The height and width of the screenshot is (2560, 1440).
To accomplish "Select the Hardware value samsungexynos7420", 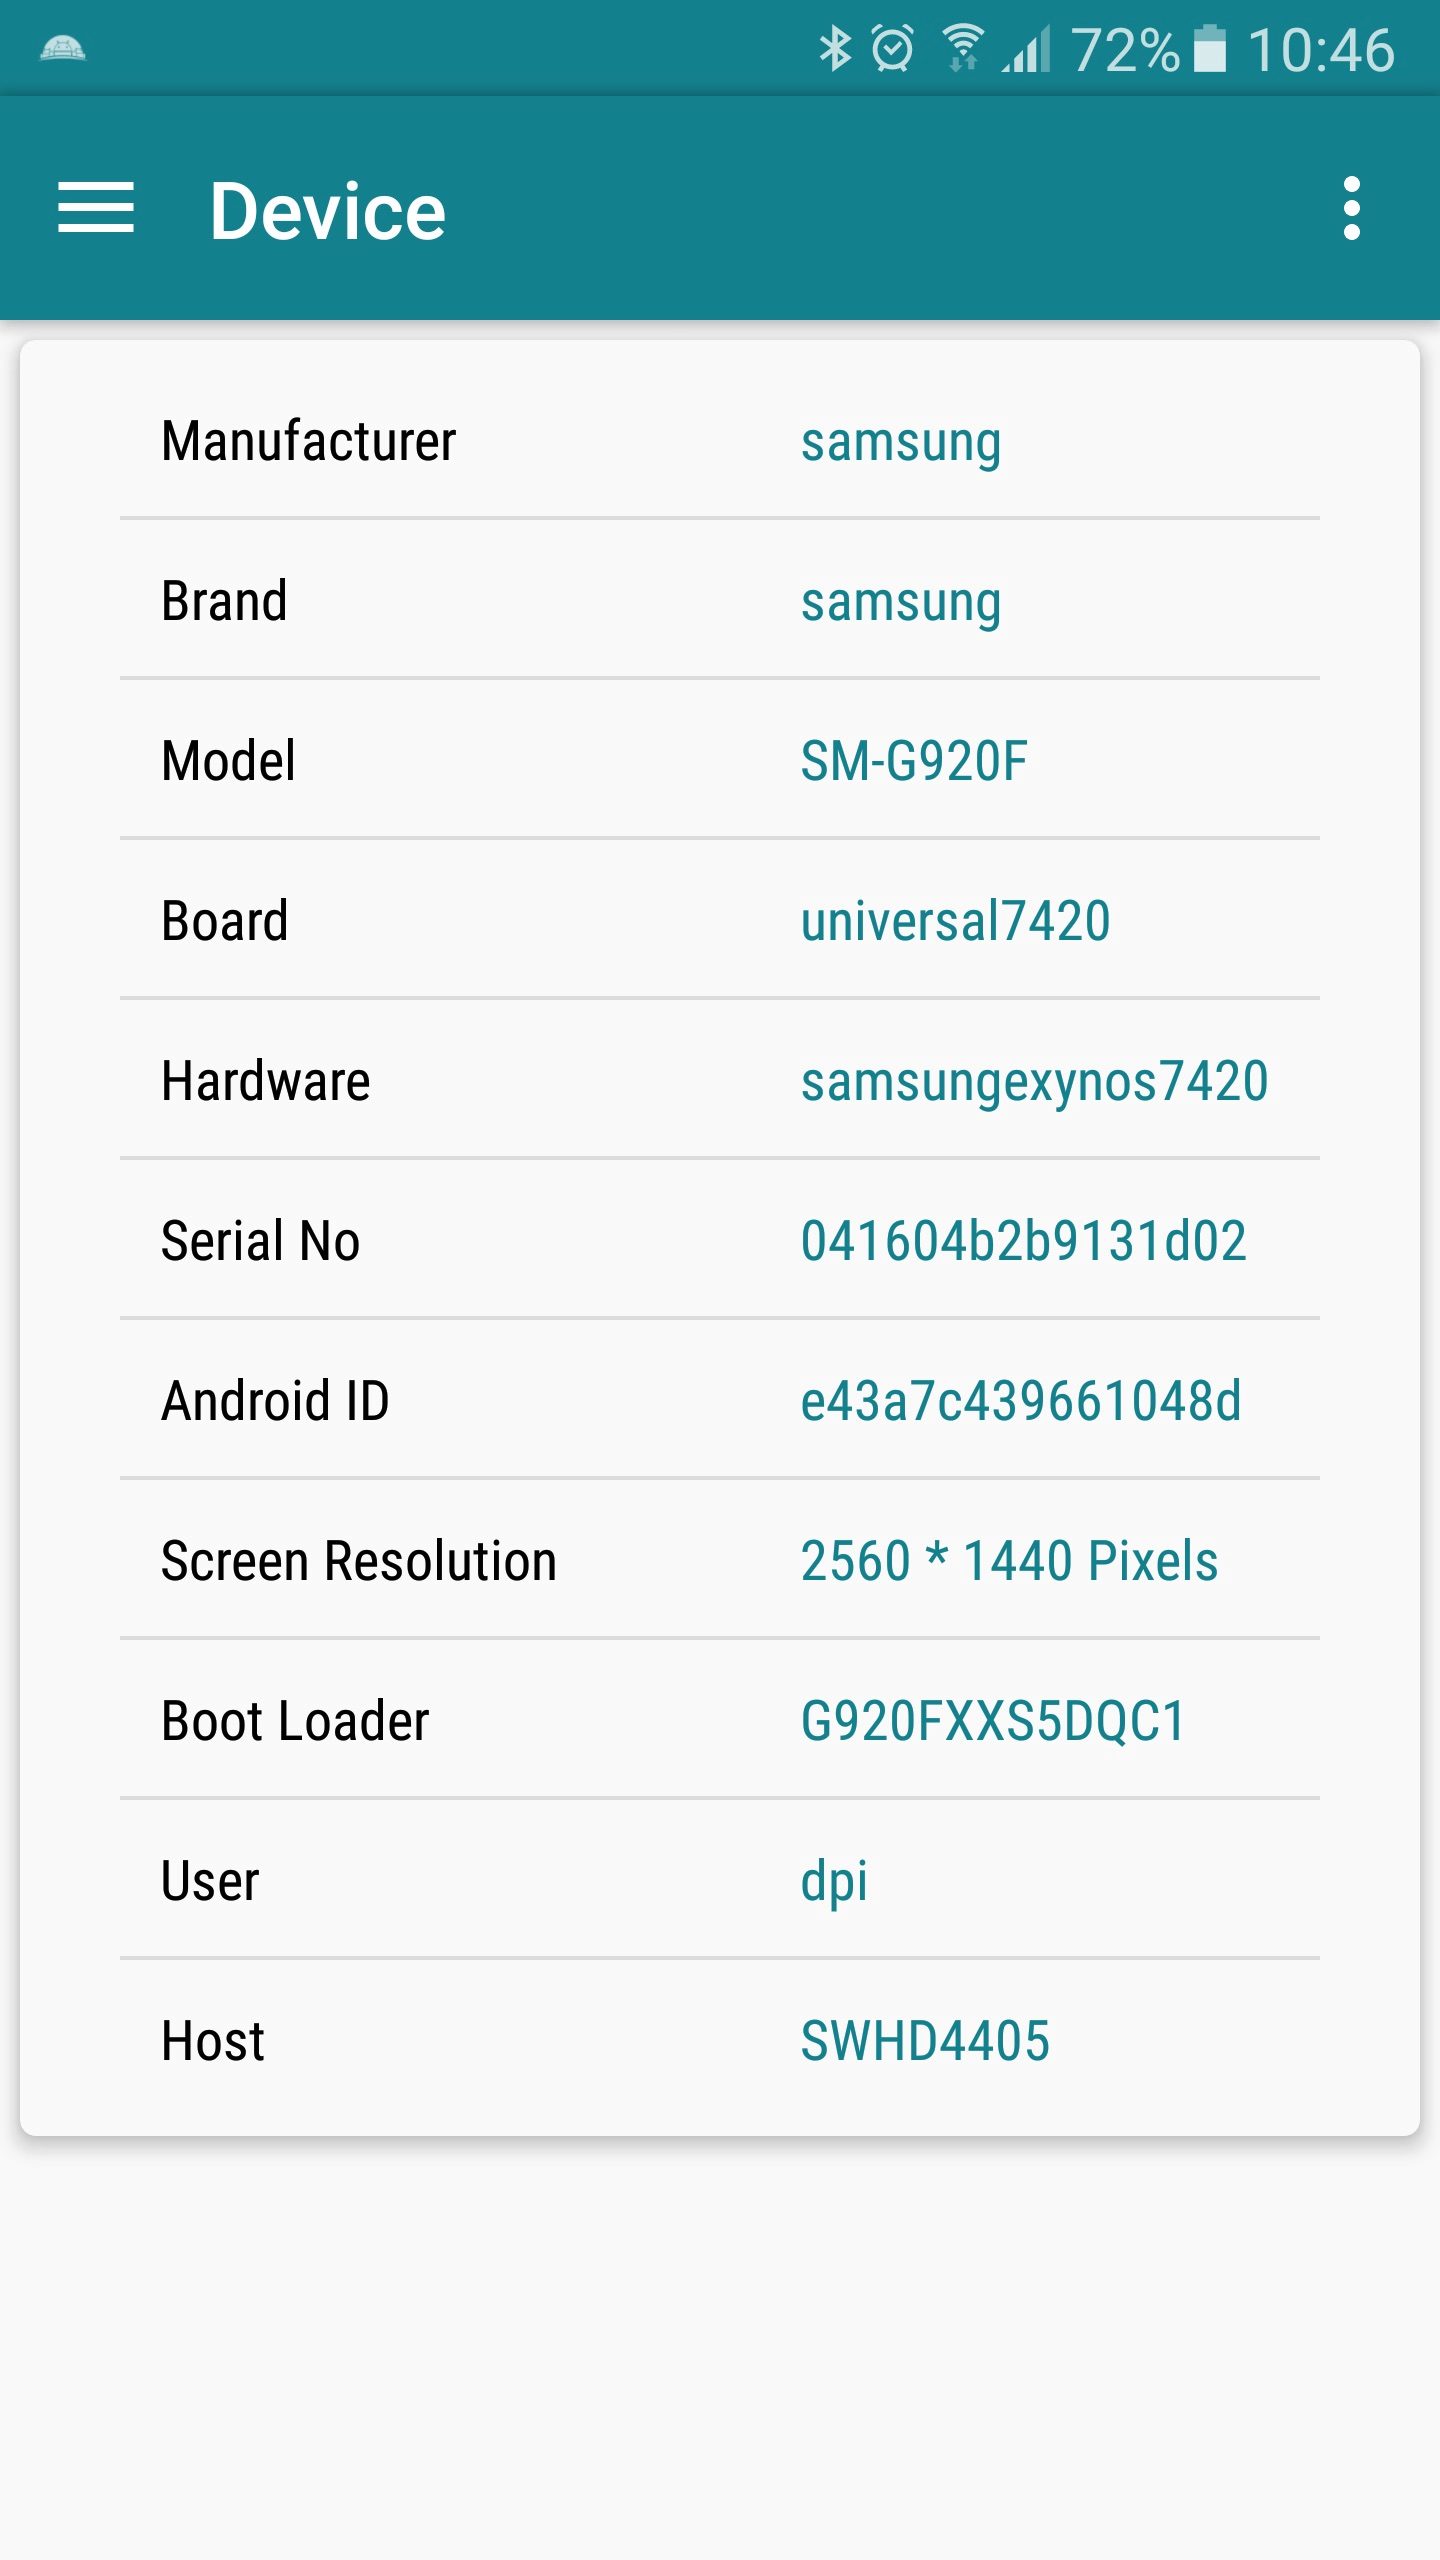I will pos(1034,1081).
